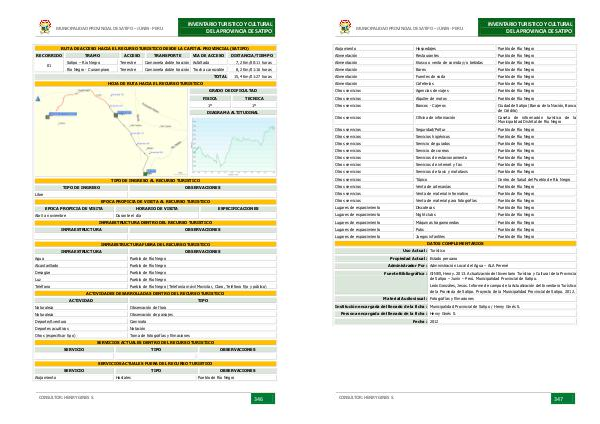Image resolution: width=600 pixels, height=424 pixels.
Task: Click the 'DISTANCIA/TIEMPO' column header
Action: click(252, 55)
